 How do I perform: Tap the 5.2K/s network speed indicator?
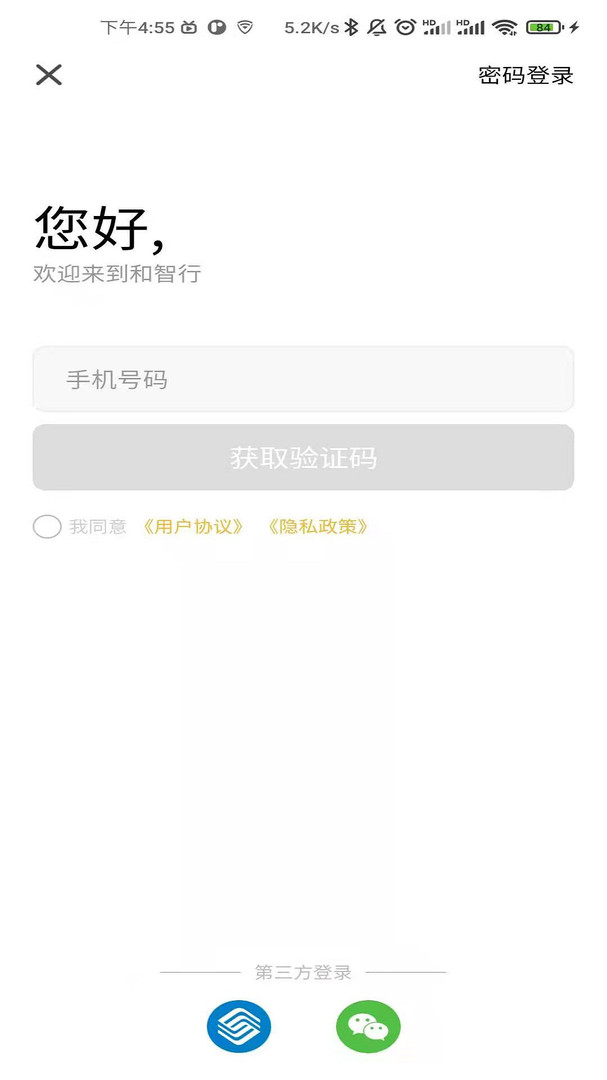(x=311, y=28)
